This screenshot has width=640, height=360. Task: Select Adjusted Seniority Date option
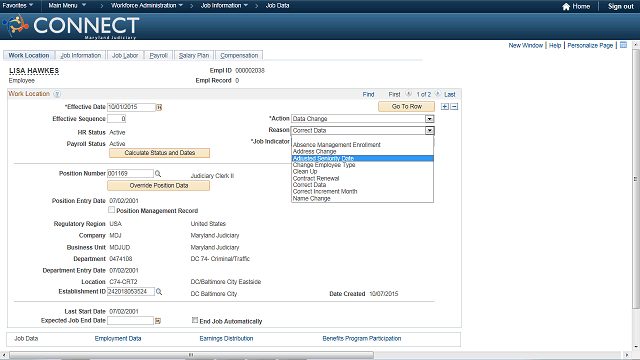pyautogui.click(x=362, y=158)
